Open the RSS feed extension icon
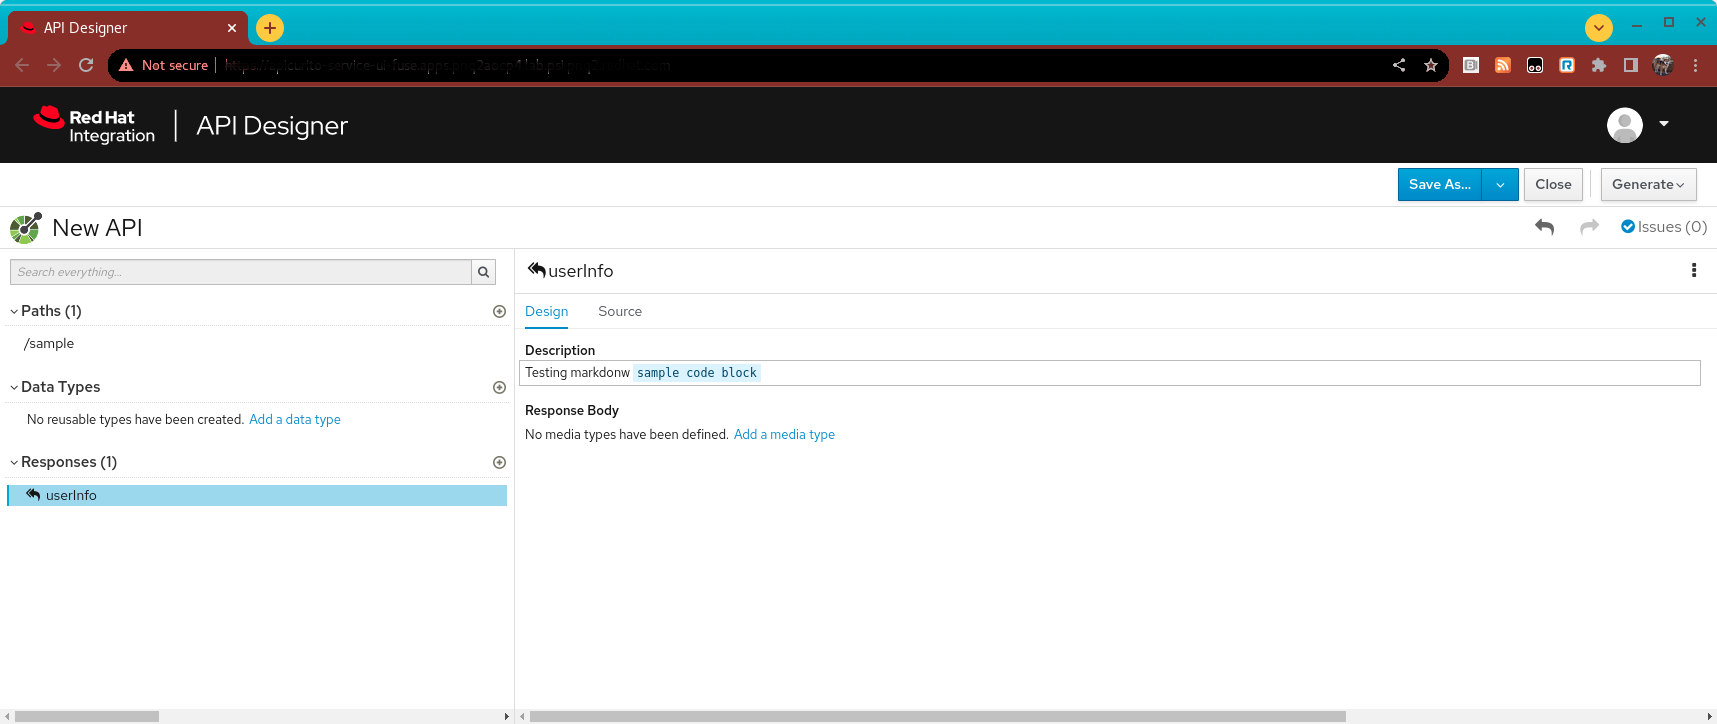Viewport: 1717px width, 724px height. [1503, 65]
